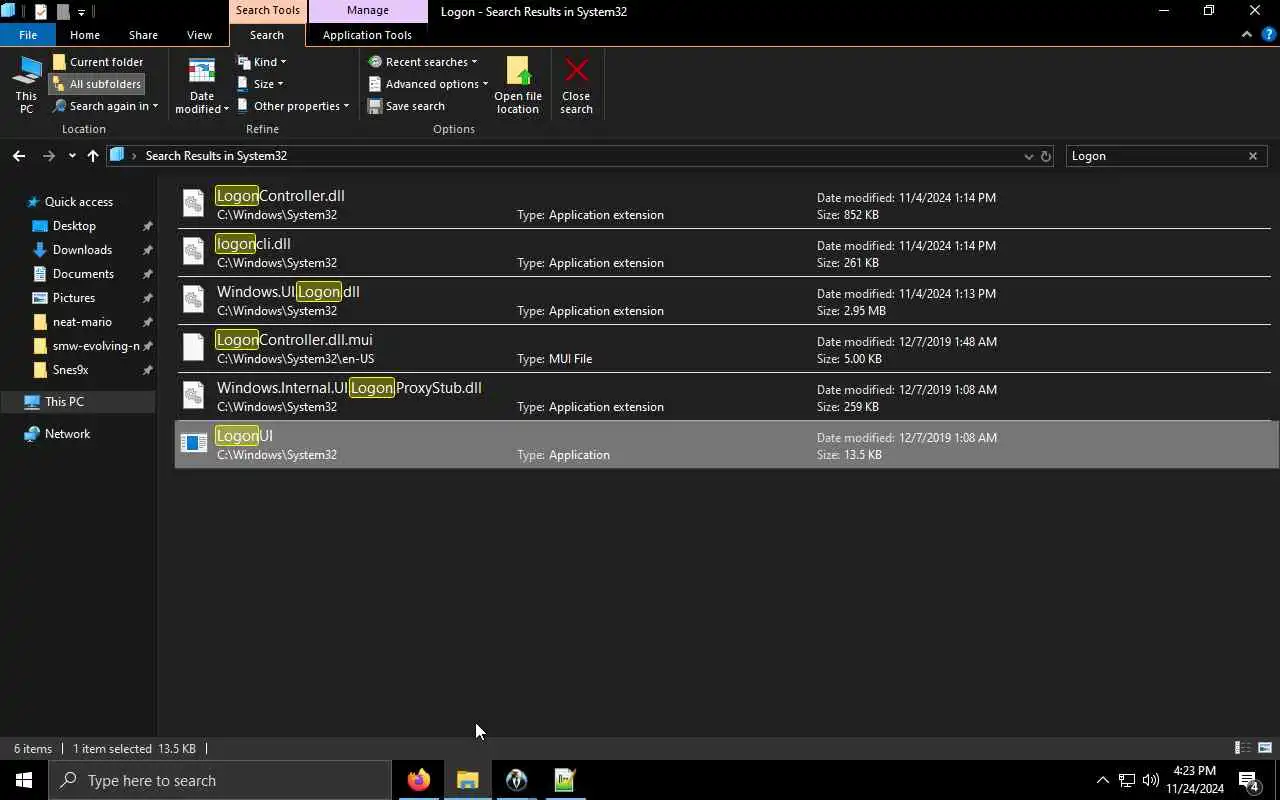Switch to large icons view layout
The height and width of the screenshot is (800, 1280).
pyautogui.click(x=1265, y=748)
